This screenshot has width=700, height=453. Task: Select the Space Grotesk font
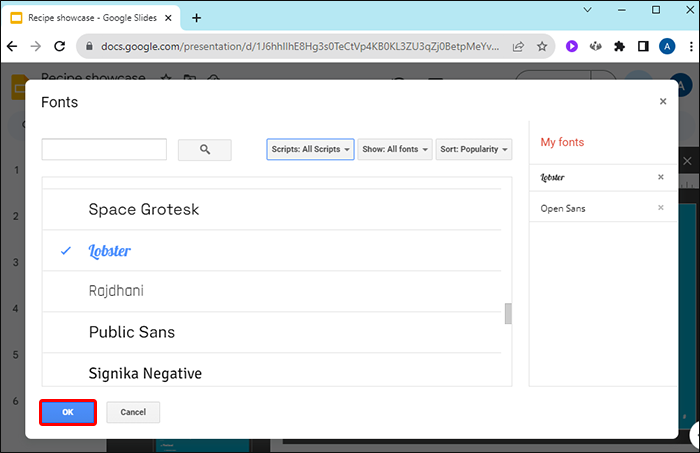click(x=144, y=210)
